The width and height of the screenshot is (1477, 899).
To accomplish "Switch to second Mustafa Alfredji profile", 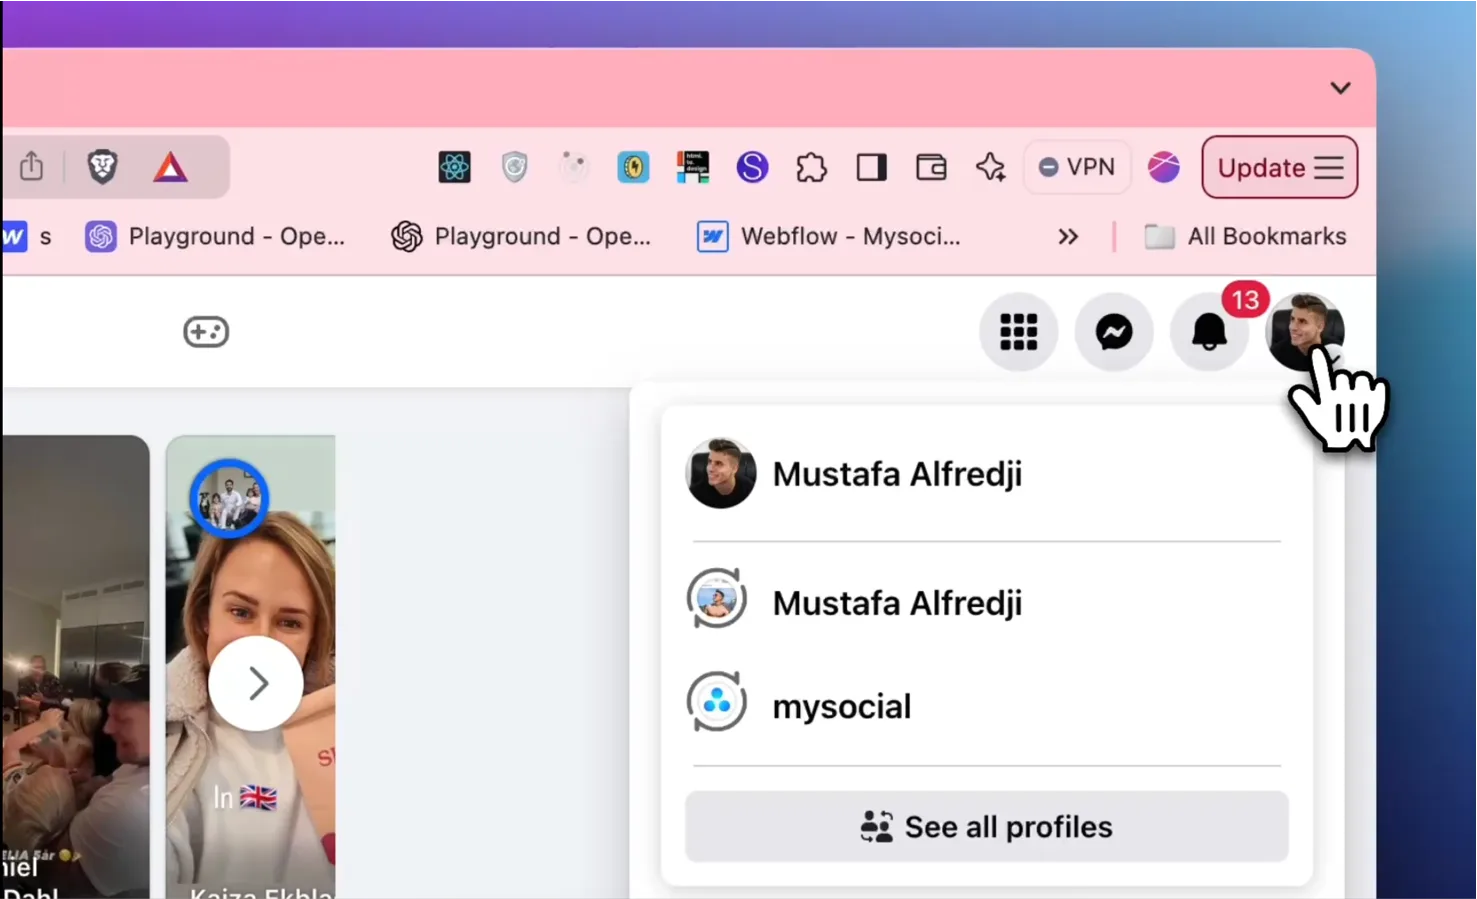I will click(896, 603).
